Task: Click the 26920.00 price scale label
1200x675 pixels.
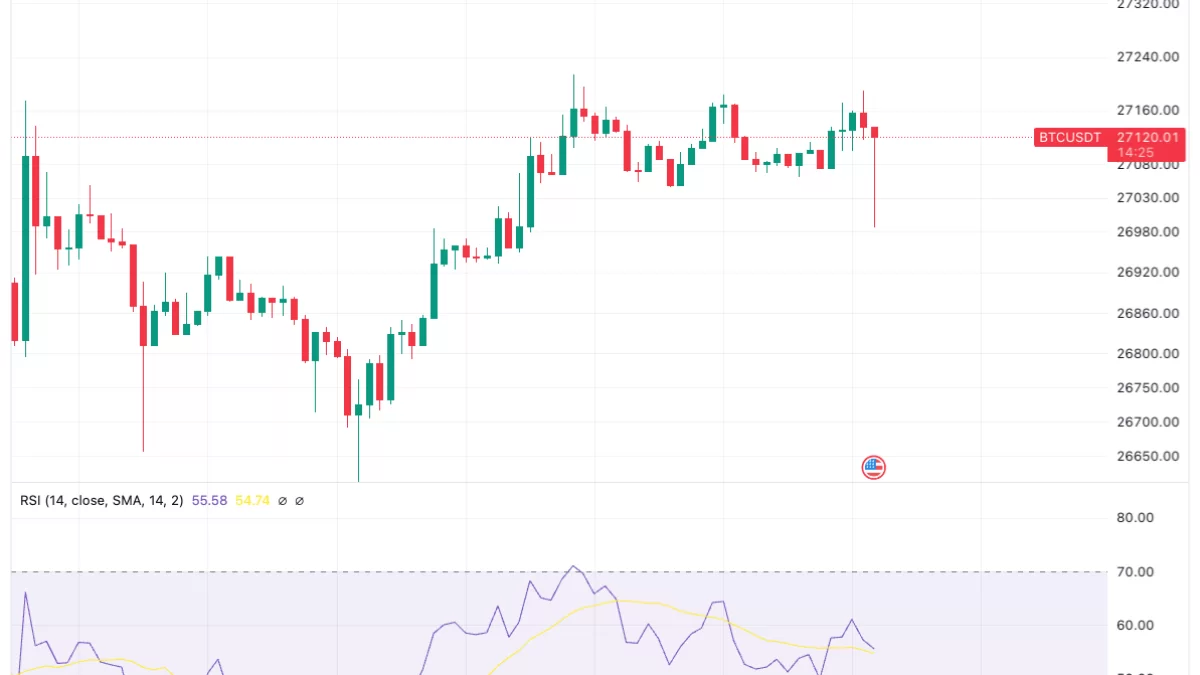Action: (1148, 272)
